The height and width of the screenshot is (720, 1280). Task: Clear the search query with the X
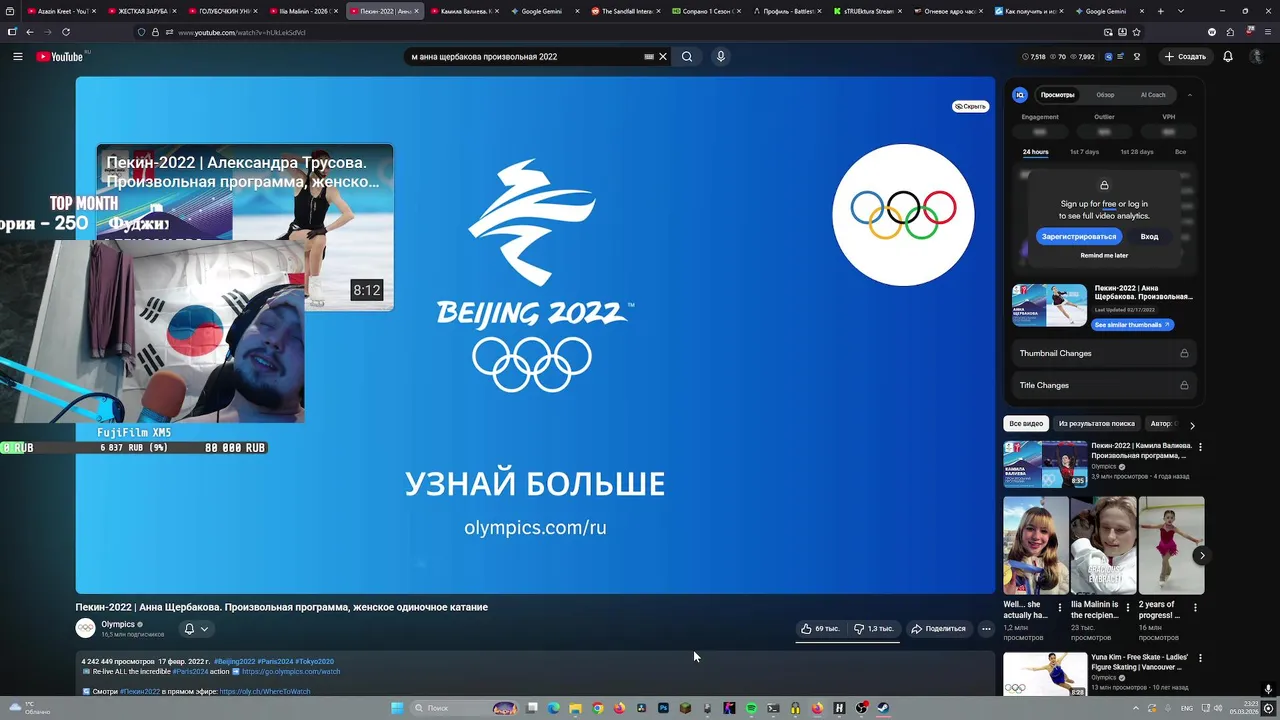tap(662, 57)
